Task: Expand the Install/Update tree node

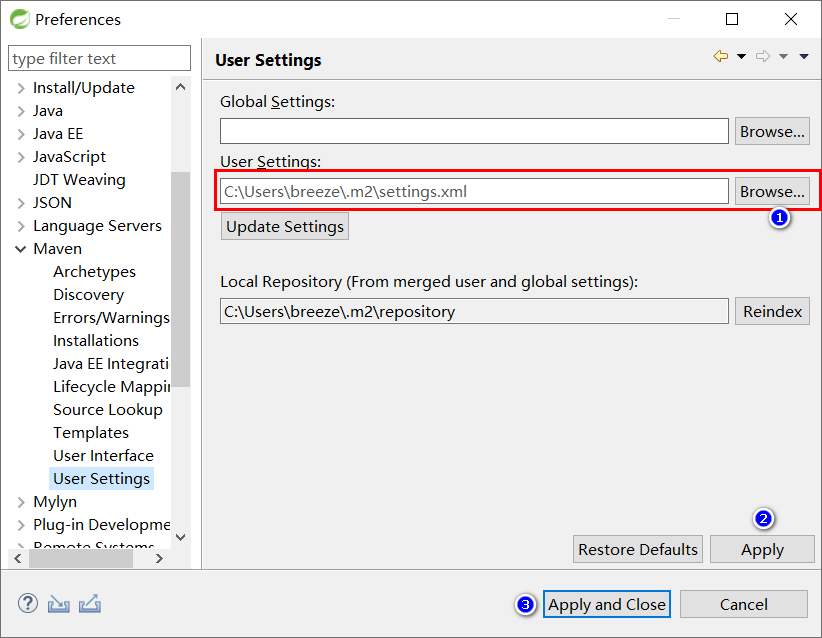Action: click(x=21, y=88)
